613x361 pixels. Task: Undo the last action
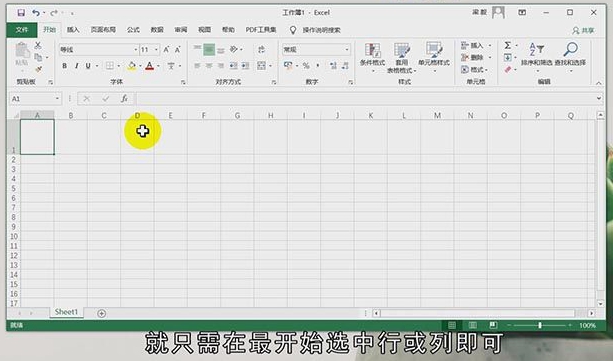coord(36,13)
